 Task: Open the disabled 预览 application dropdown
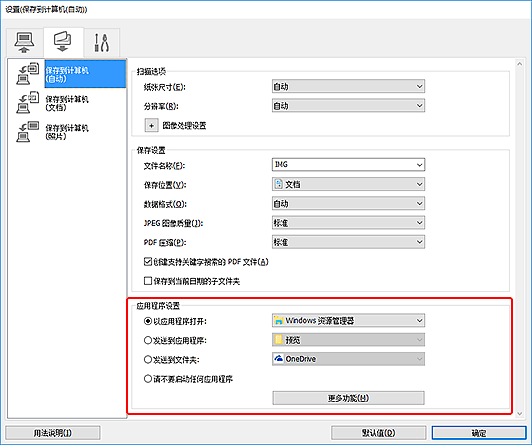click(x=348, y=340)
